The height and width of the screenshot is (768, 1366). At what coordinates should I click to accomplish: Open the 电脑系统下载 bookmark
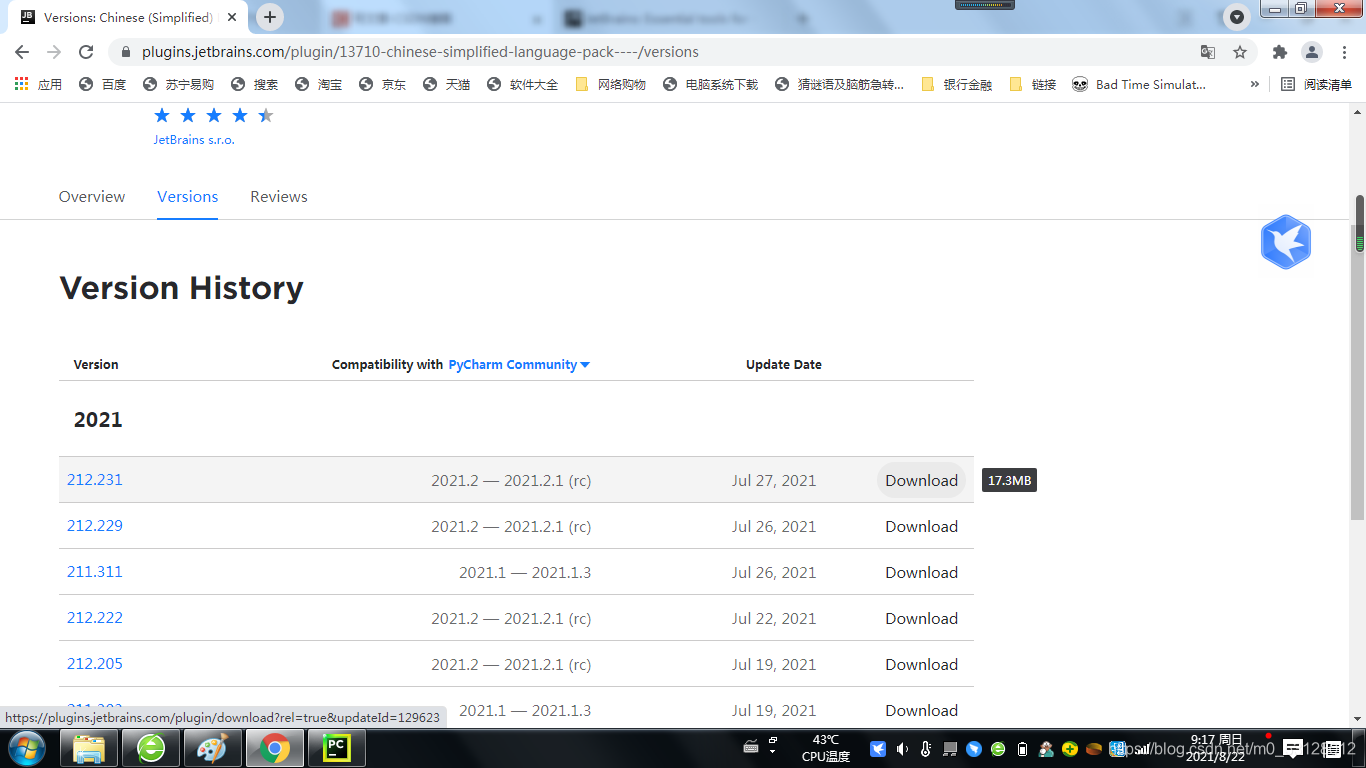[710, 85]
